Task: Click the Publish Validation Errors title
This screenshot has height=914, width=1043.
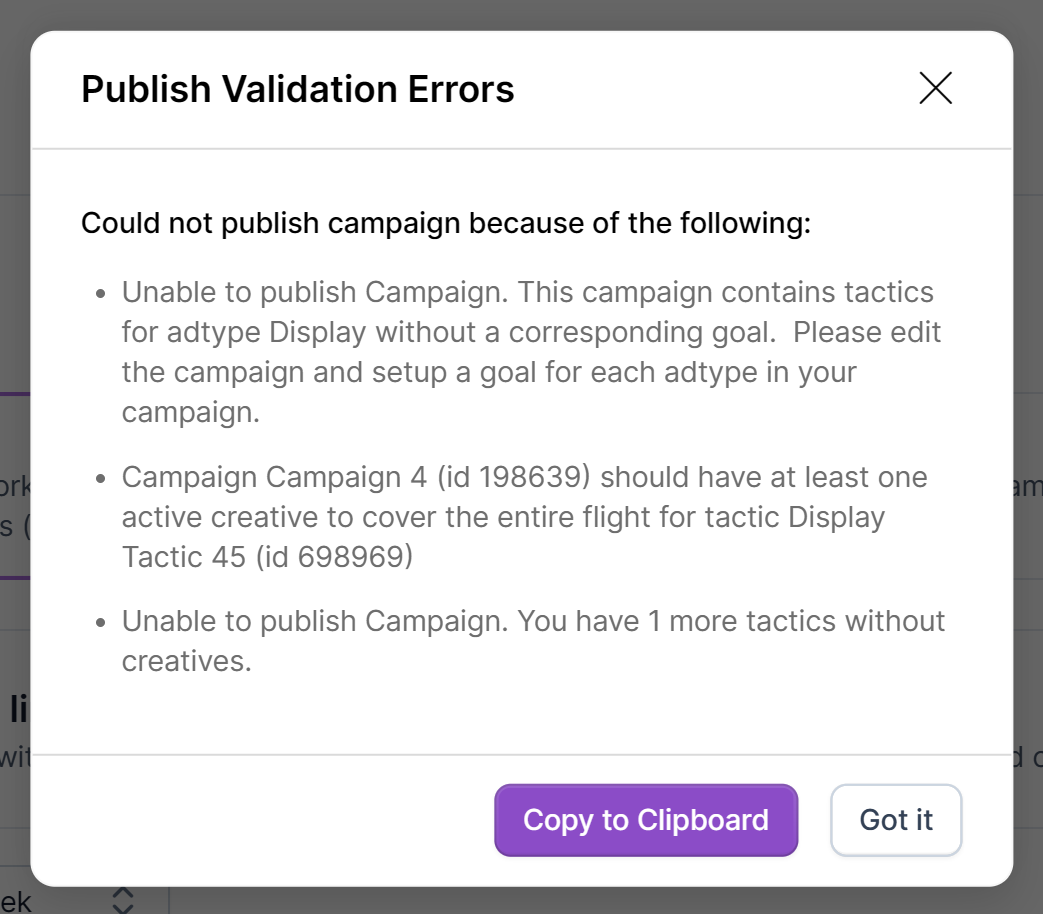Action: tap(297, 89)
